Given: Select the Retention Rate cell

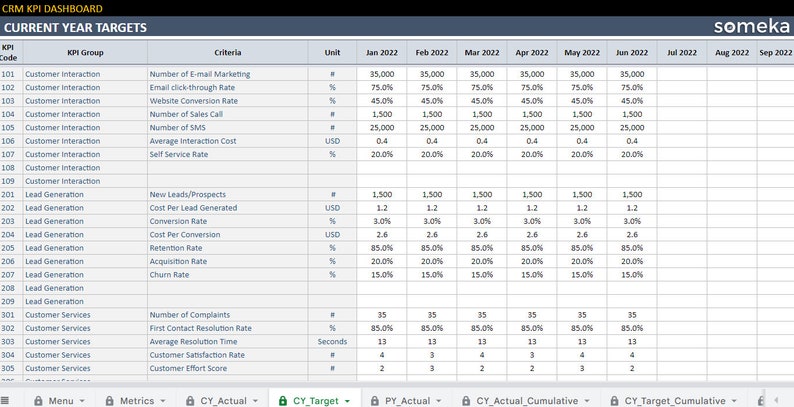Looking at the screenshot, I should (227, 248).
